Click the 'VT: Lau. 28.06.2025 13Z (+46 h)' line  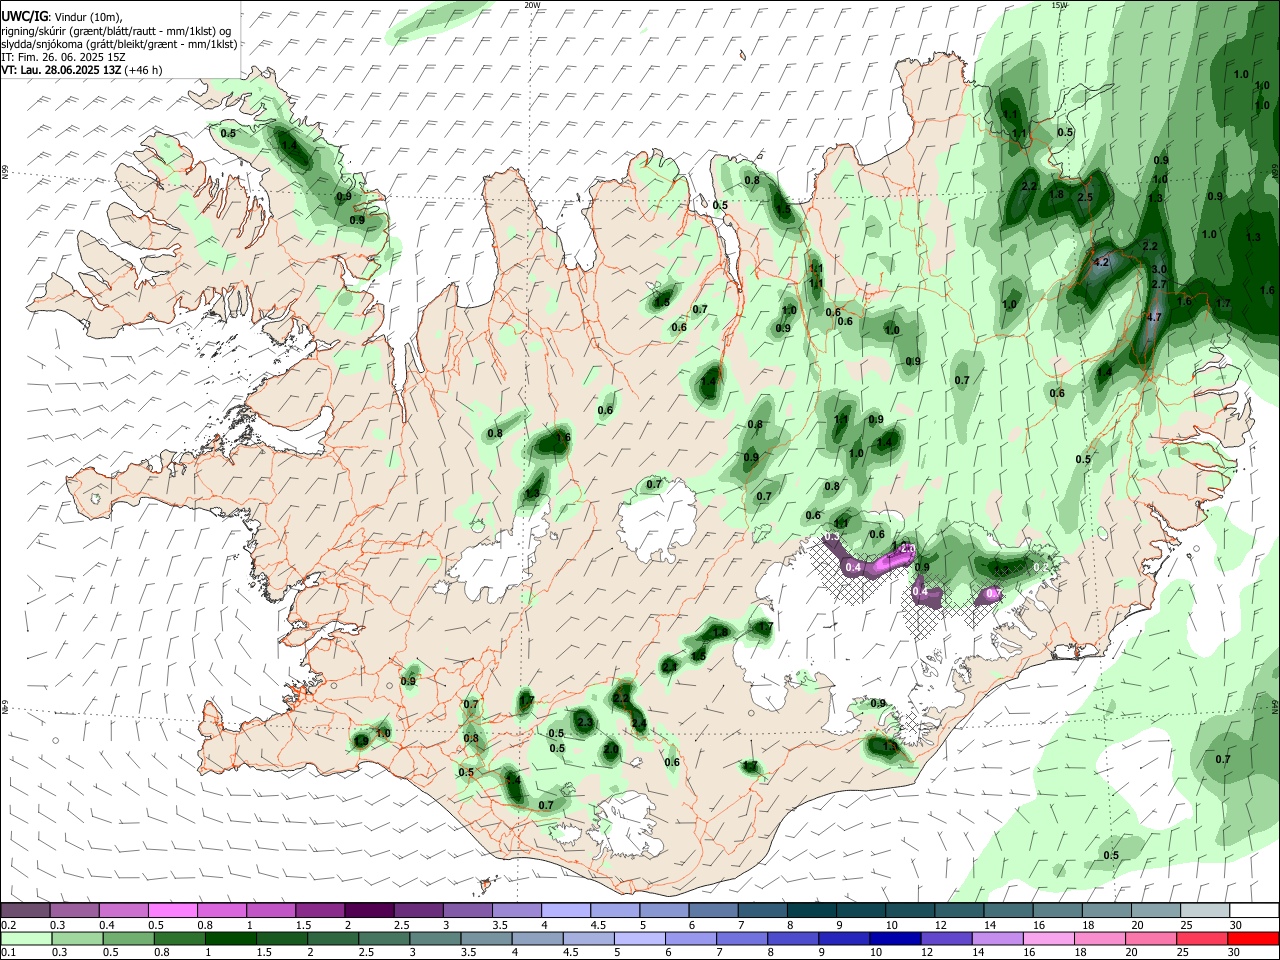[82, 70]
